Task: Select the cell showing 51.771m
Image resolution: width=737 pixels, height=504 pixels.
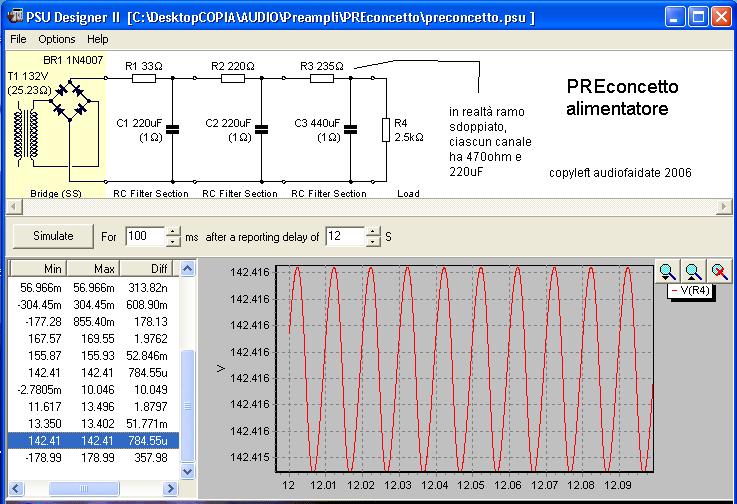Action: click(146, 424)
